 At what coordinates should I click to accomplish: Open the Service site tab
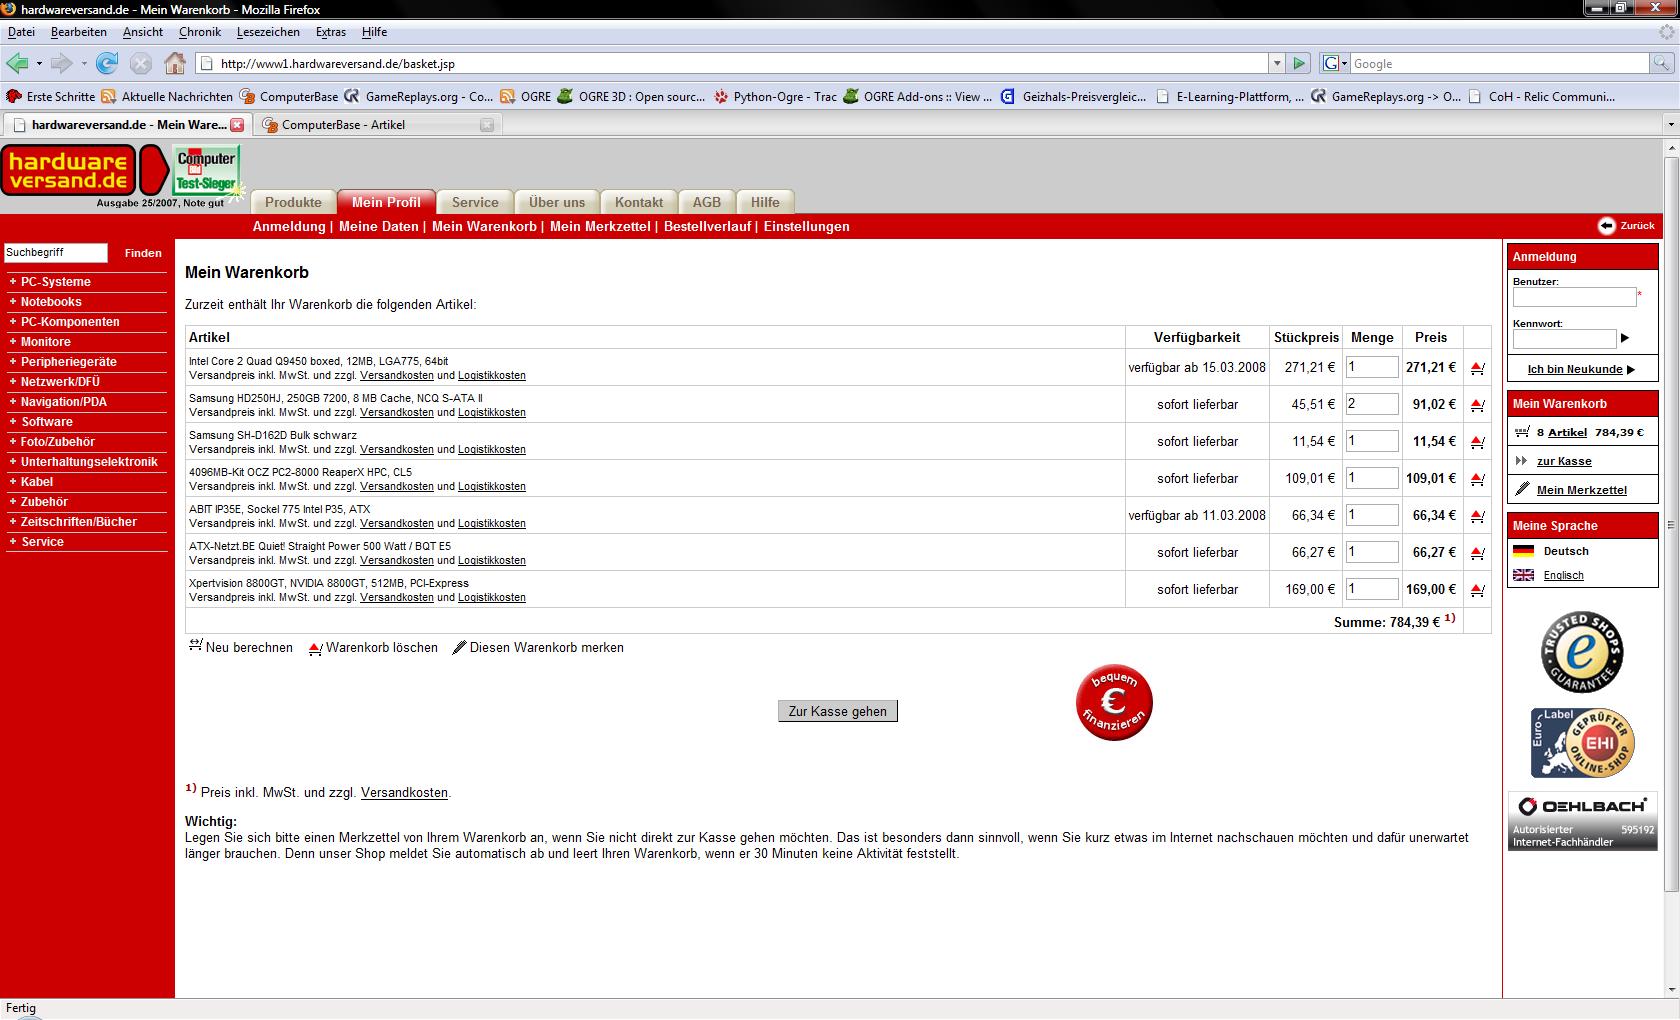475,202
